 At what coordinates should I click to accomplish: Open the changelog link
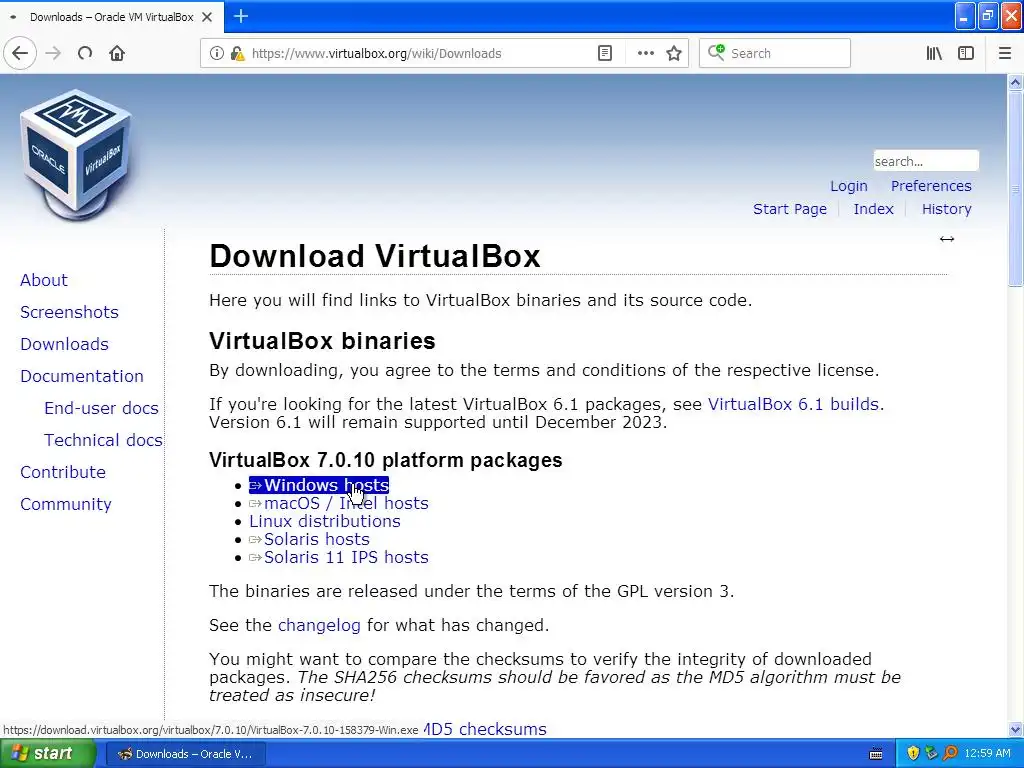click(319, 626)
